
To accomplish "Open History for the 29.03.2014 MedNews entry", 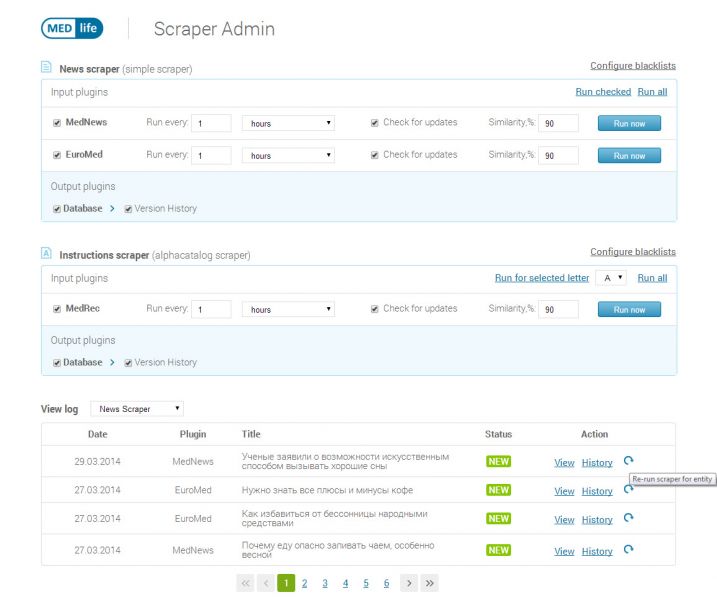I will [x=597, y=462].
